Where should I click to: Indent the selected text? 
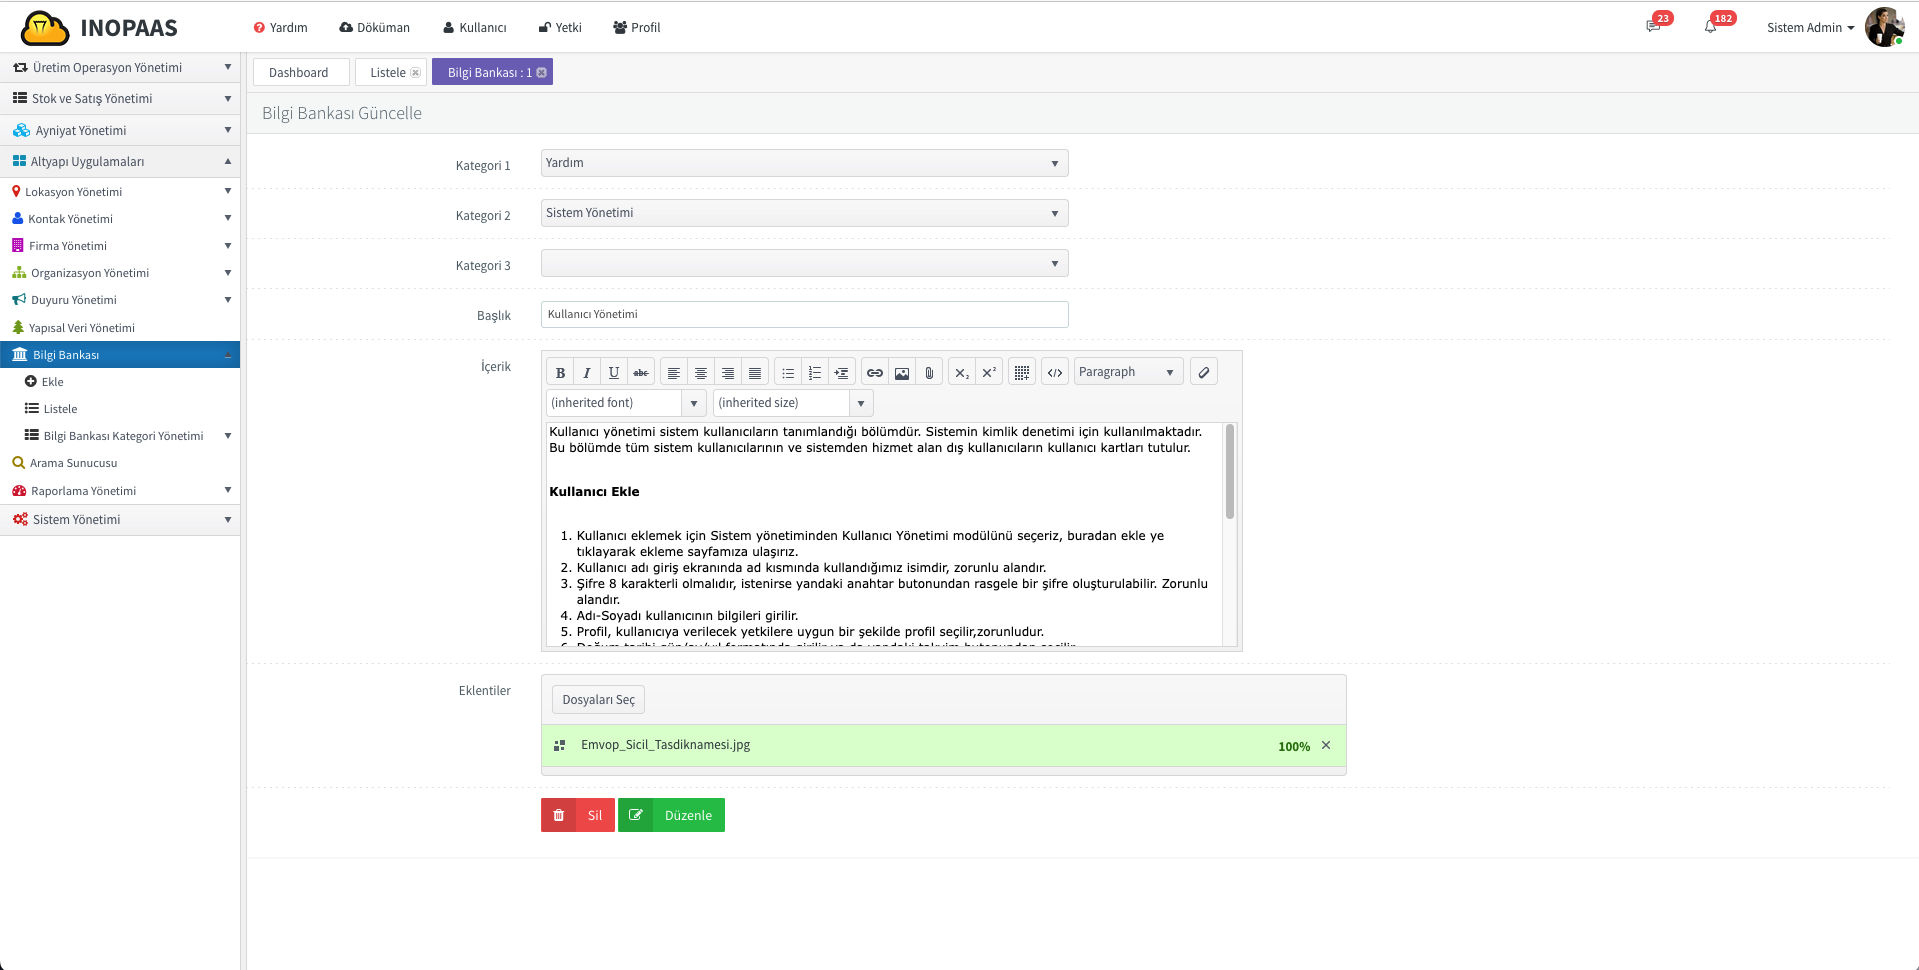coord(842,372)
